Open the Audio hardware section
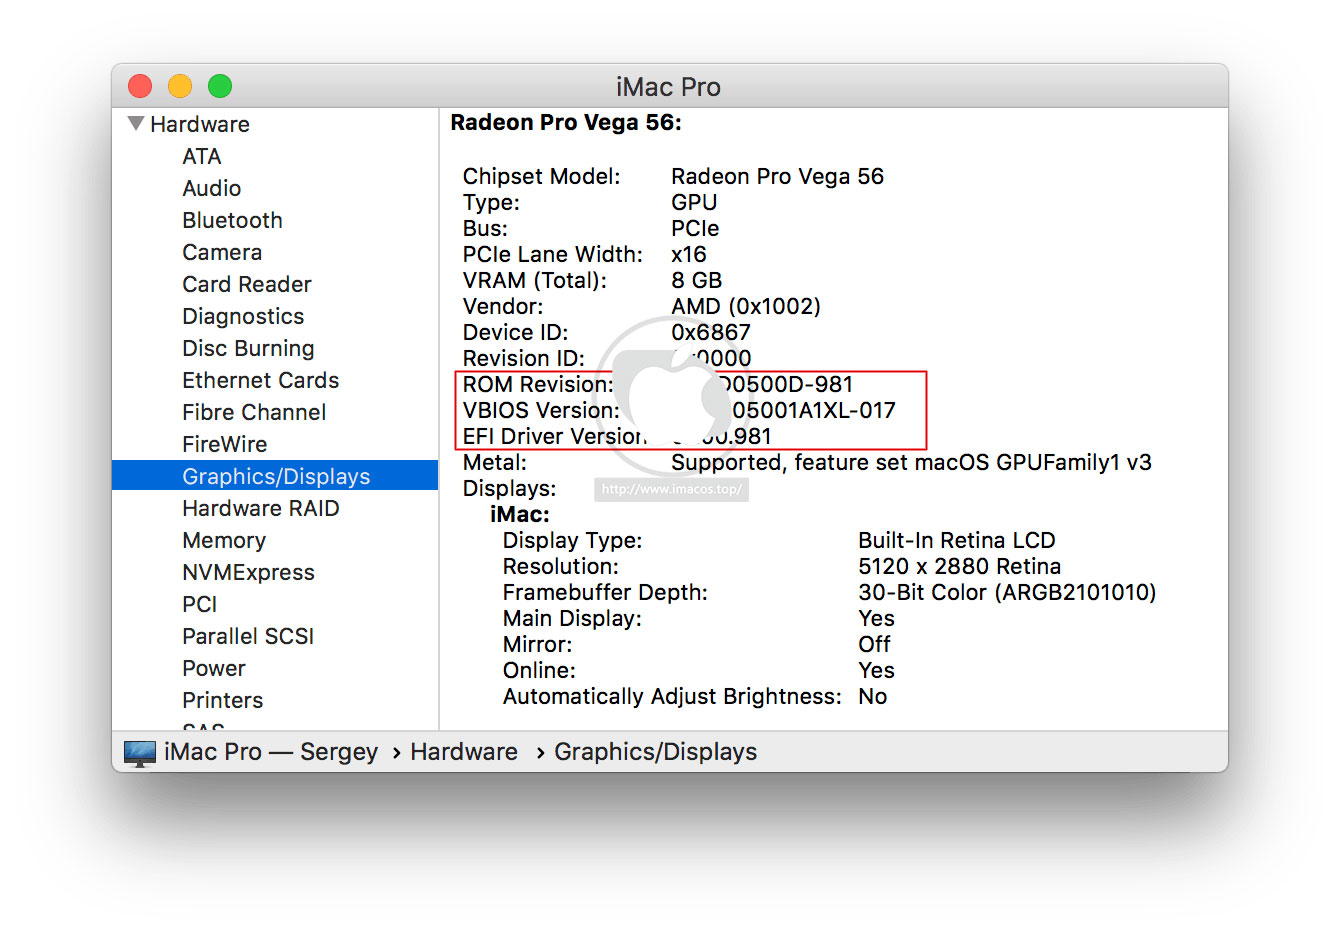Image resolution: width=1340 pixels, height=932 pixels. (x=211, y=189)
